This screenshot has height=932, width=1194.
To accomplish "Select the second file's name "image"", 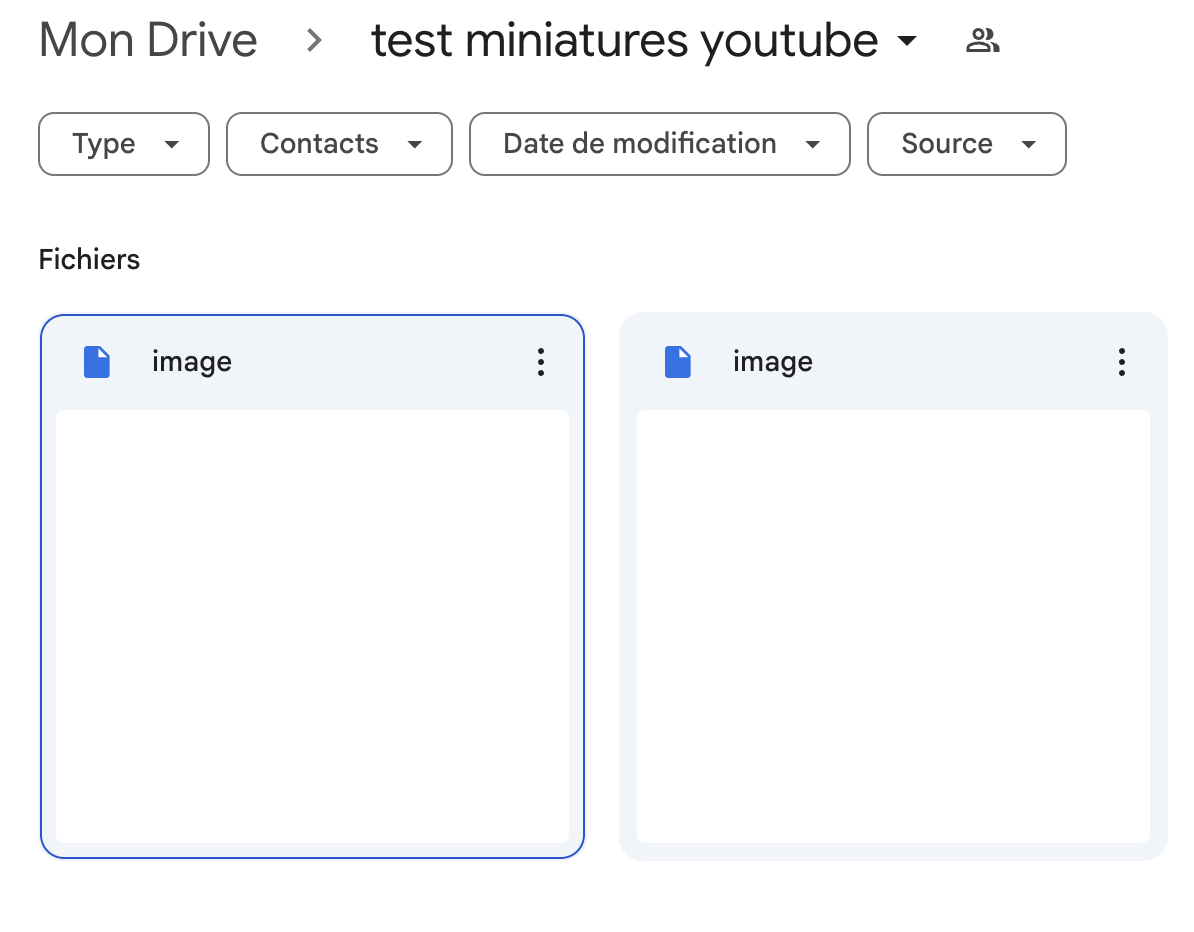I will click(x=773, y=362).
